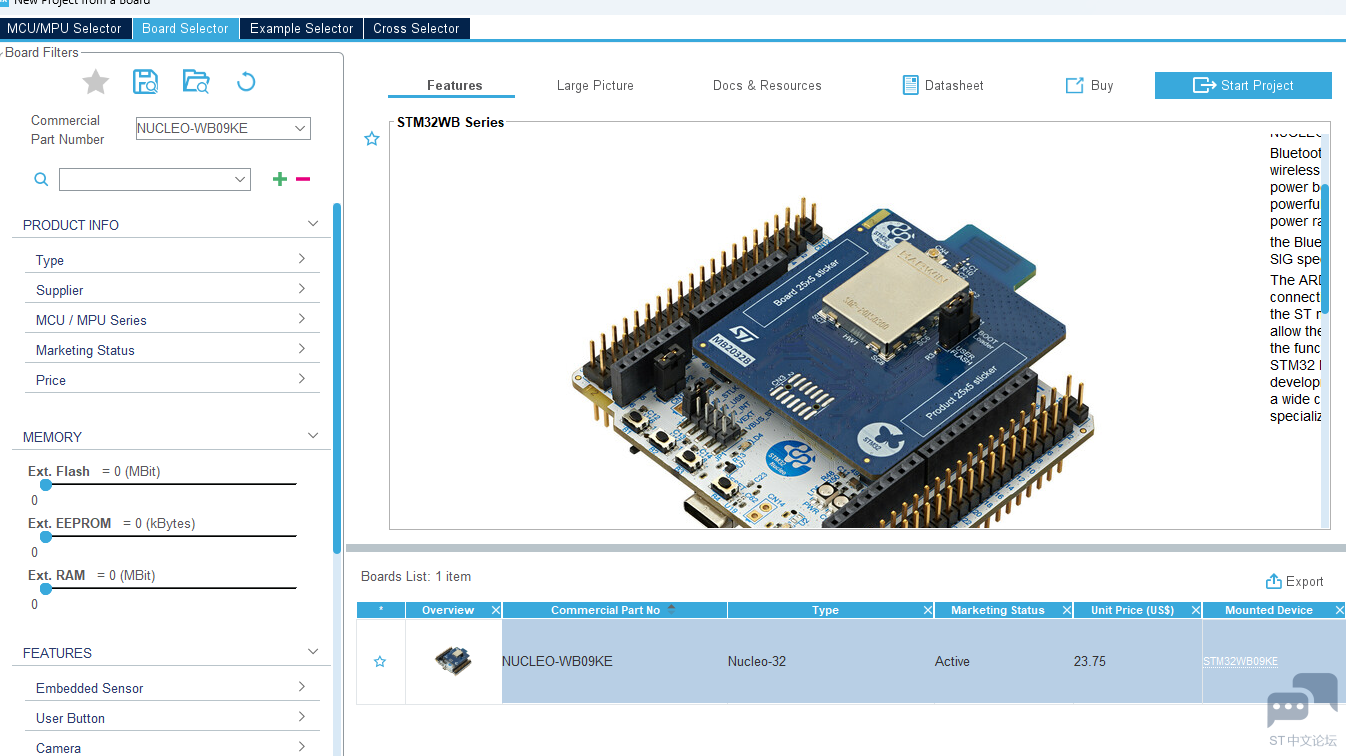Close the Overview column in the boards list
Image resolution: width=1346 pixels, height=756 pixels.
[496, 610]
